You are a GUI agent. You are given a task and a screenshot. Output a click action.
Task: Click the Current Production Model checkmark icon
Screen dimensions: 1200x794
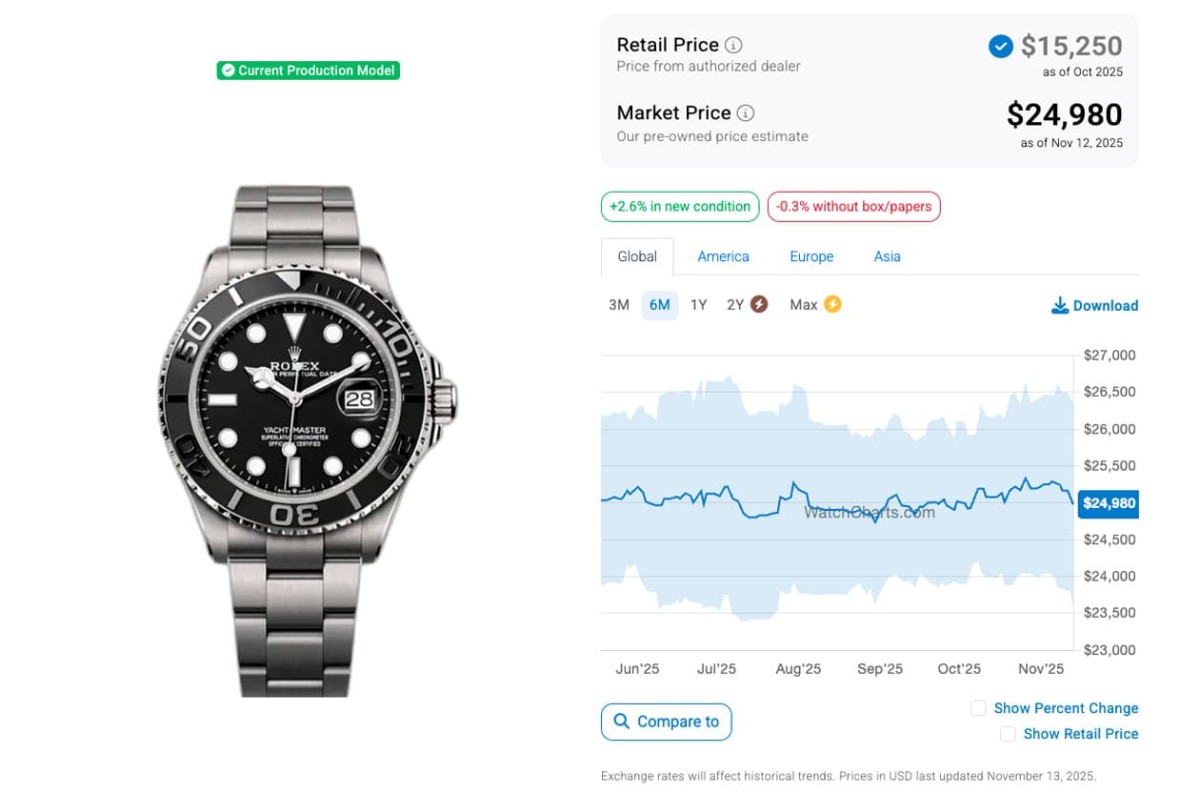tap(228, 70)
